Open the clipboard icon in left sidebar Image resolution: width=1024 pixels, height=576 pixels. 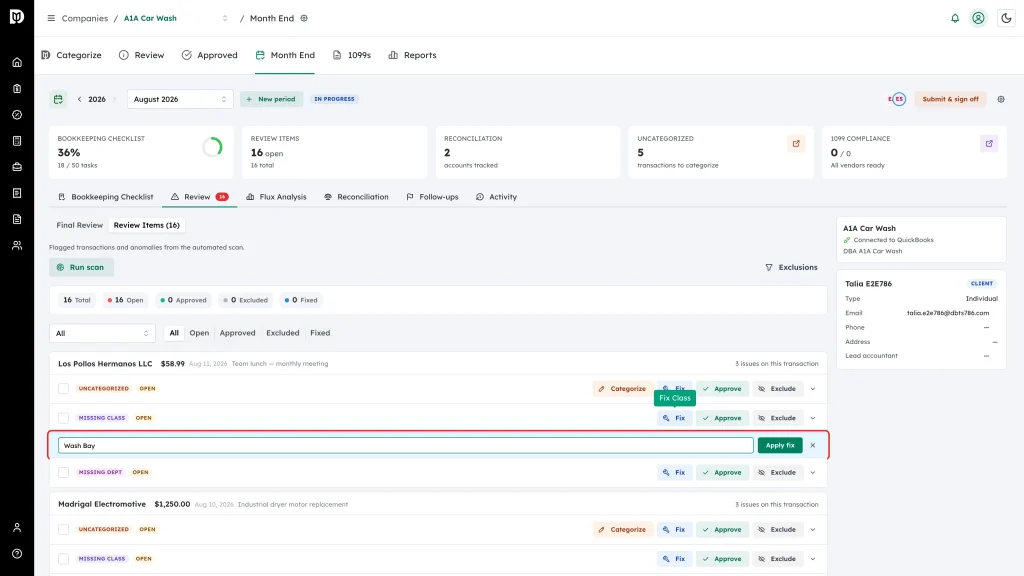[17, 89]
